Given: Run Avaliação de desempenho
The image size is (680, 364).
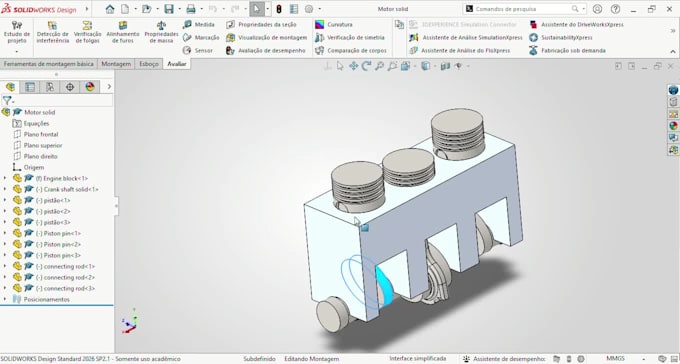Looking at the screenshot, I should click(x=266, y=50).
